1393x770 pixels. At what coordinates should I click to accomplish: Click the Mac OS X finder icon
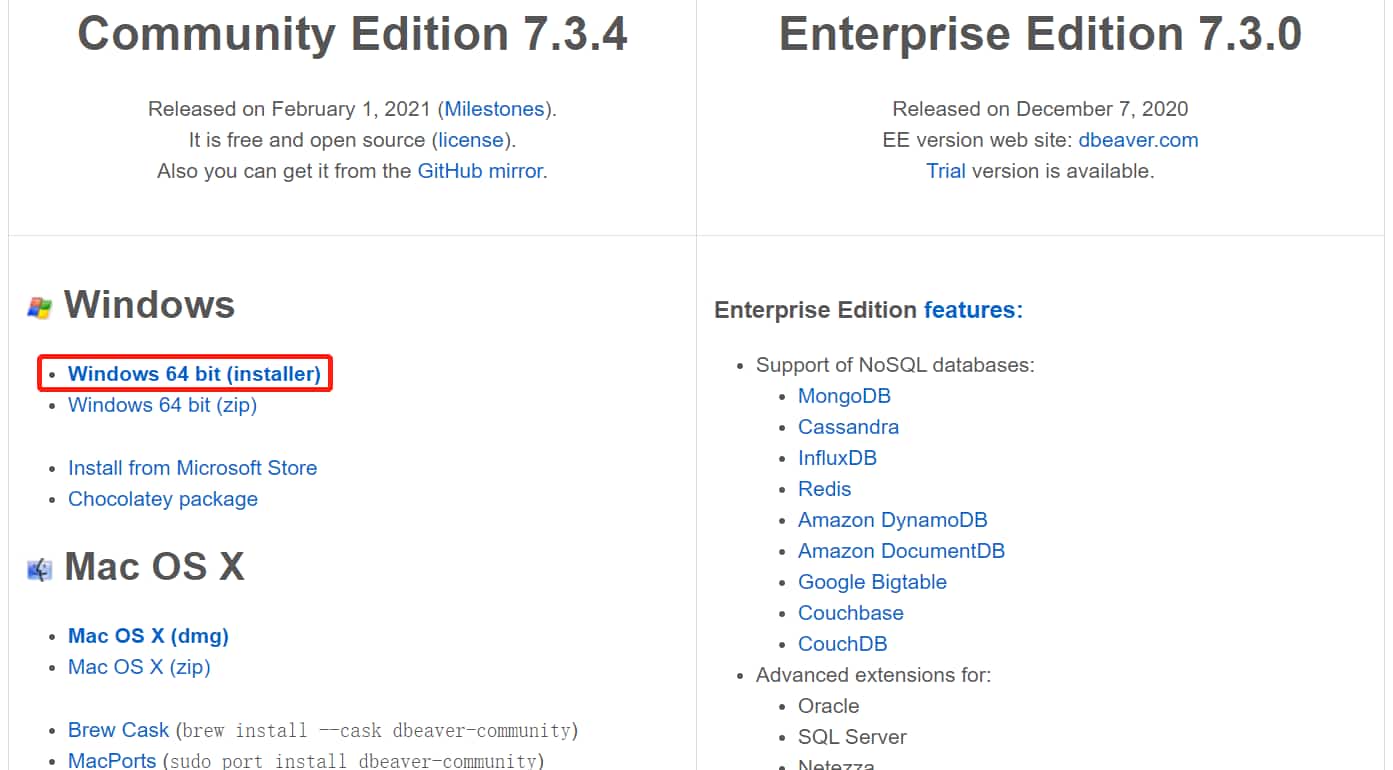coord(39,569)
